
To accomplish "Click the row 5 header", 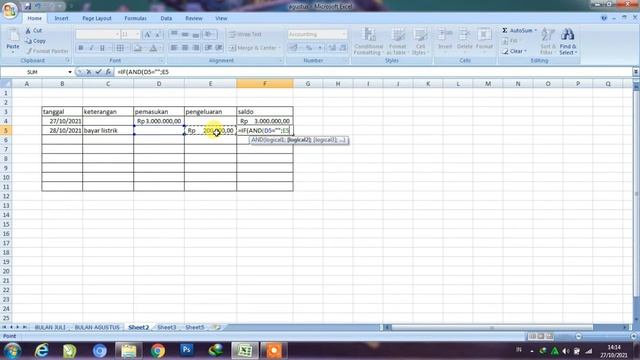I will [6, 131].
